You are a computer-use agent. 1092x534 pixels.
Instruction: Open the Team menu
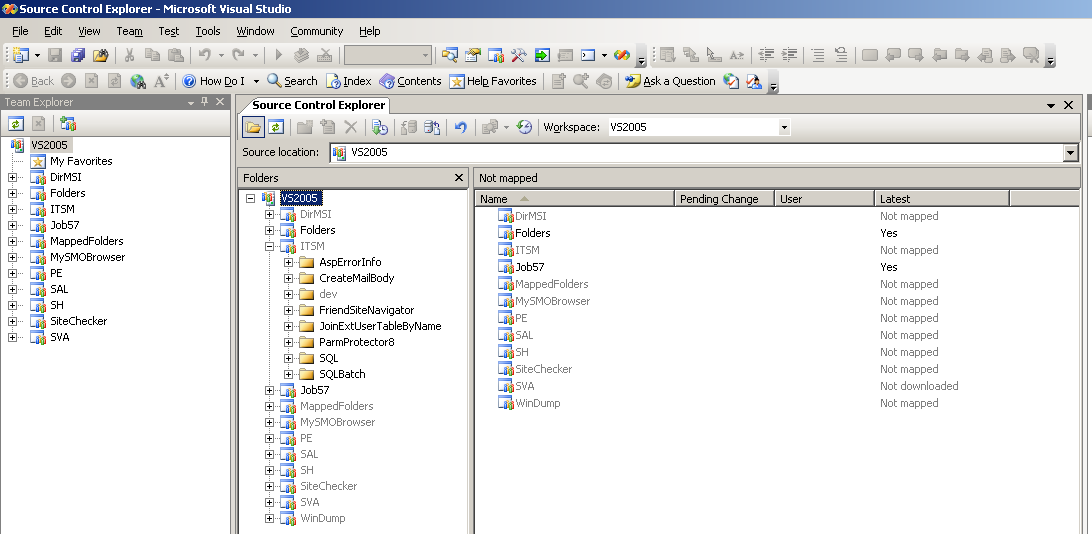tap(130, 31)
